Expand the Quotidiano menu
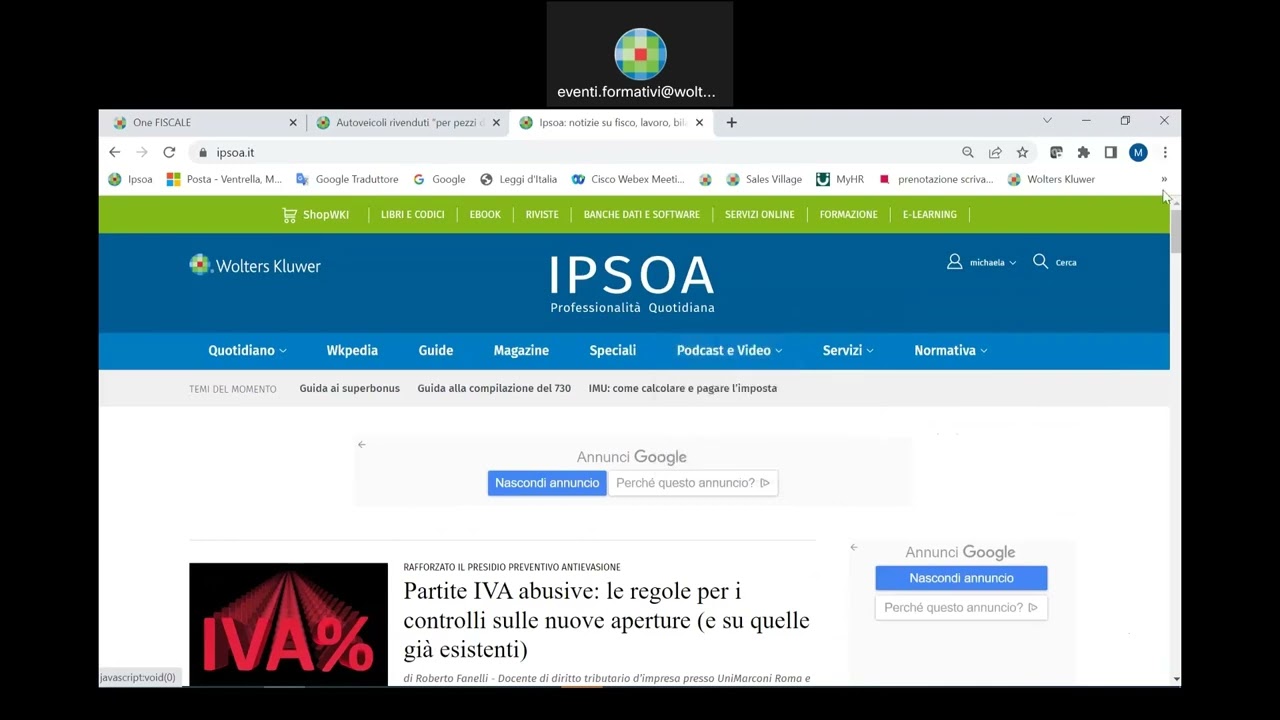Viewport: 1280px width, 720px height. (247, 350)
